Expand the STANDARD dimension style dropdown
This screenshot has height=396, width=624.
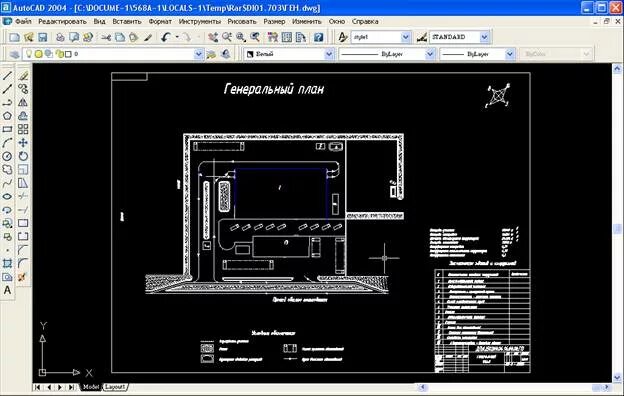484,37
